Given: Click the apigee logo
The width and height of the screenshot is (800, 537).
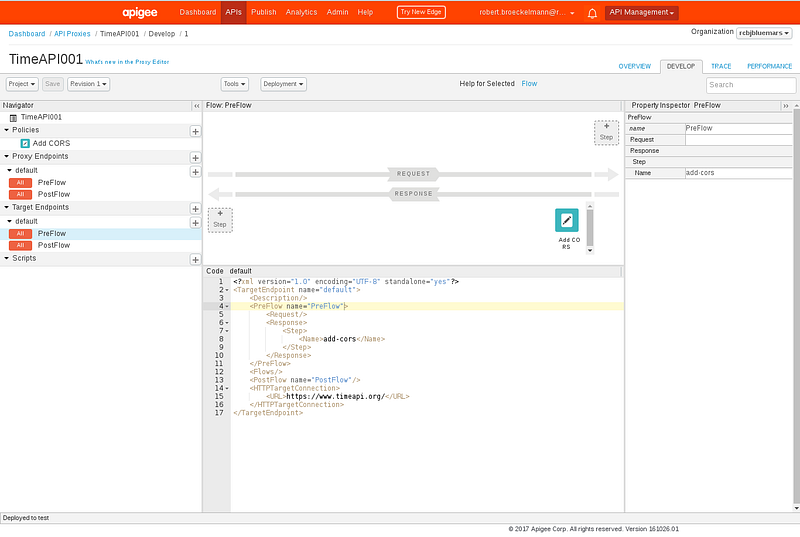Looking at the screenshot, I should (139, 13).
